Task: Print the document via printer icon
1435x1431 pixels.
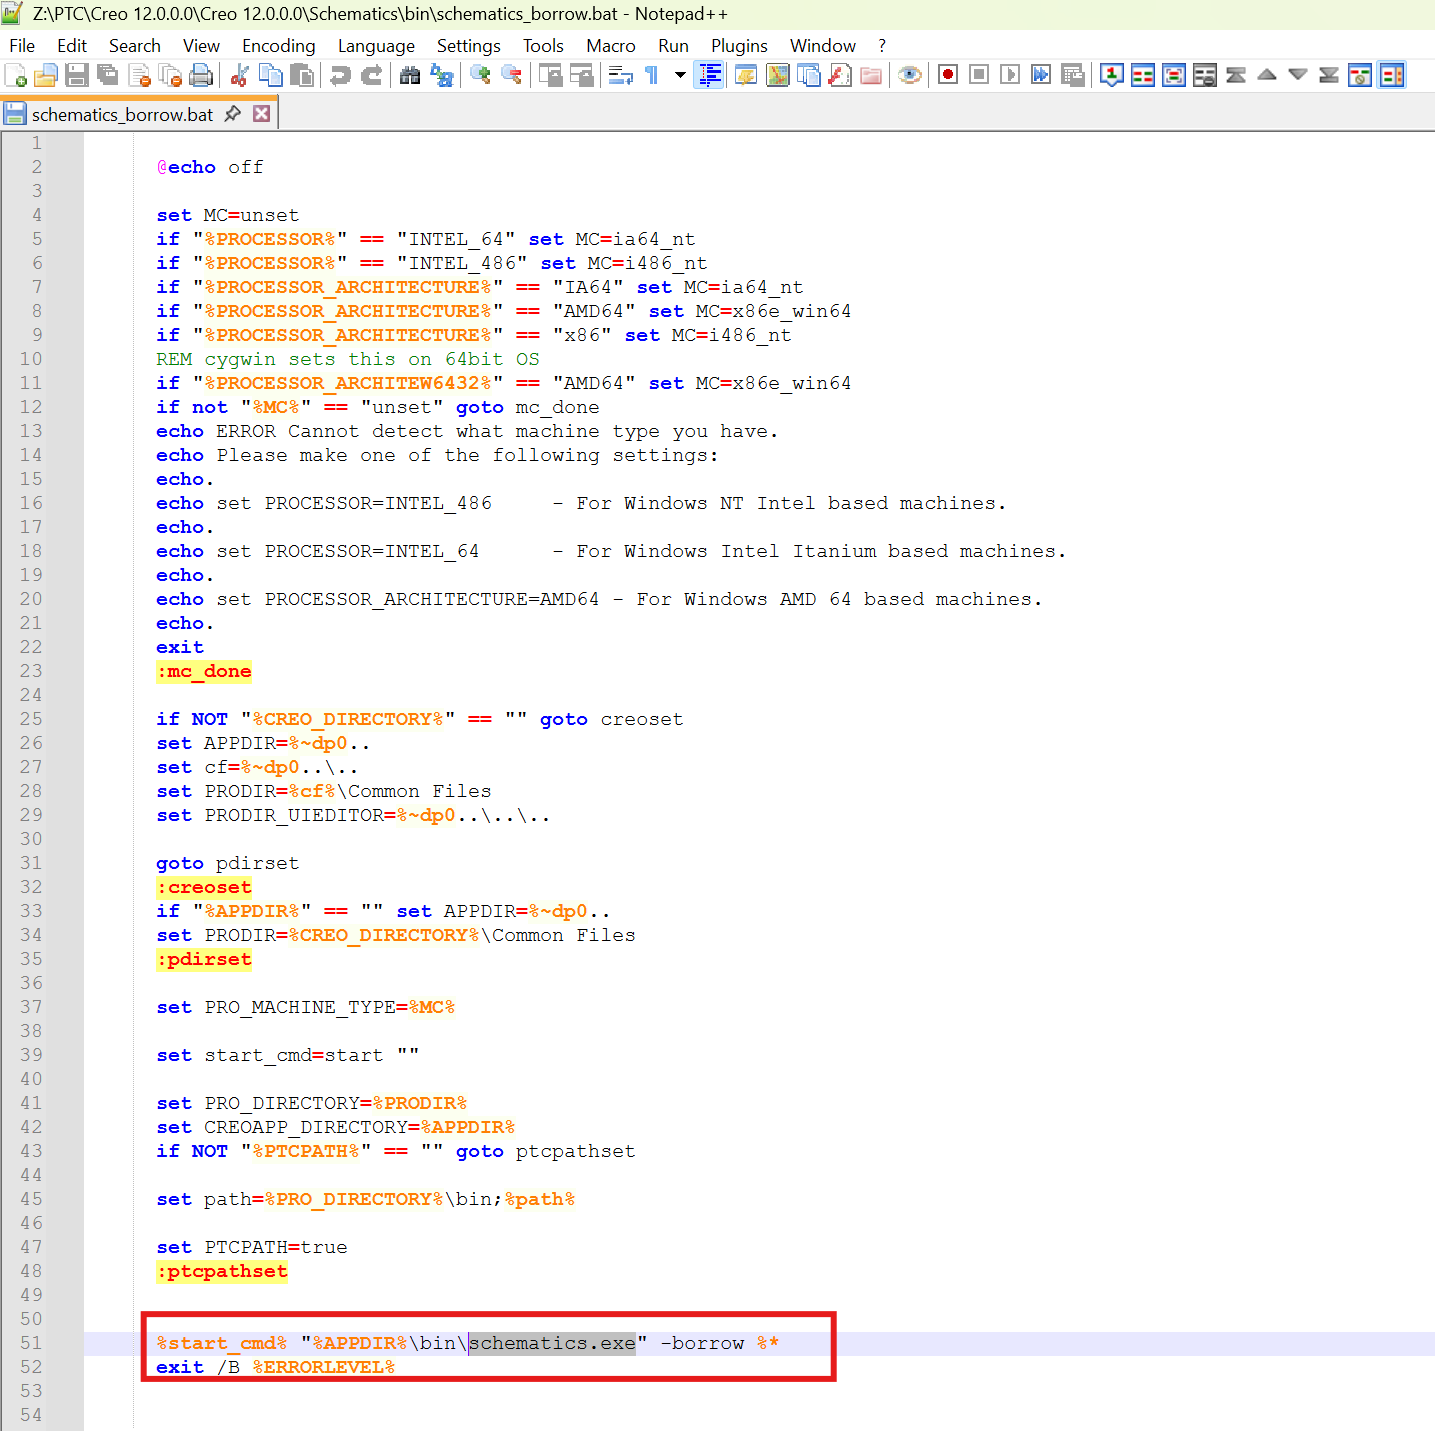Action: [x=201, y=75]
